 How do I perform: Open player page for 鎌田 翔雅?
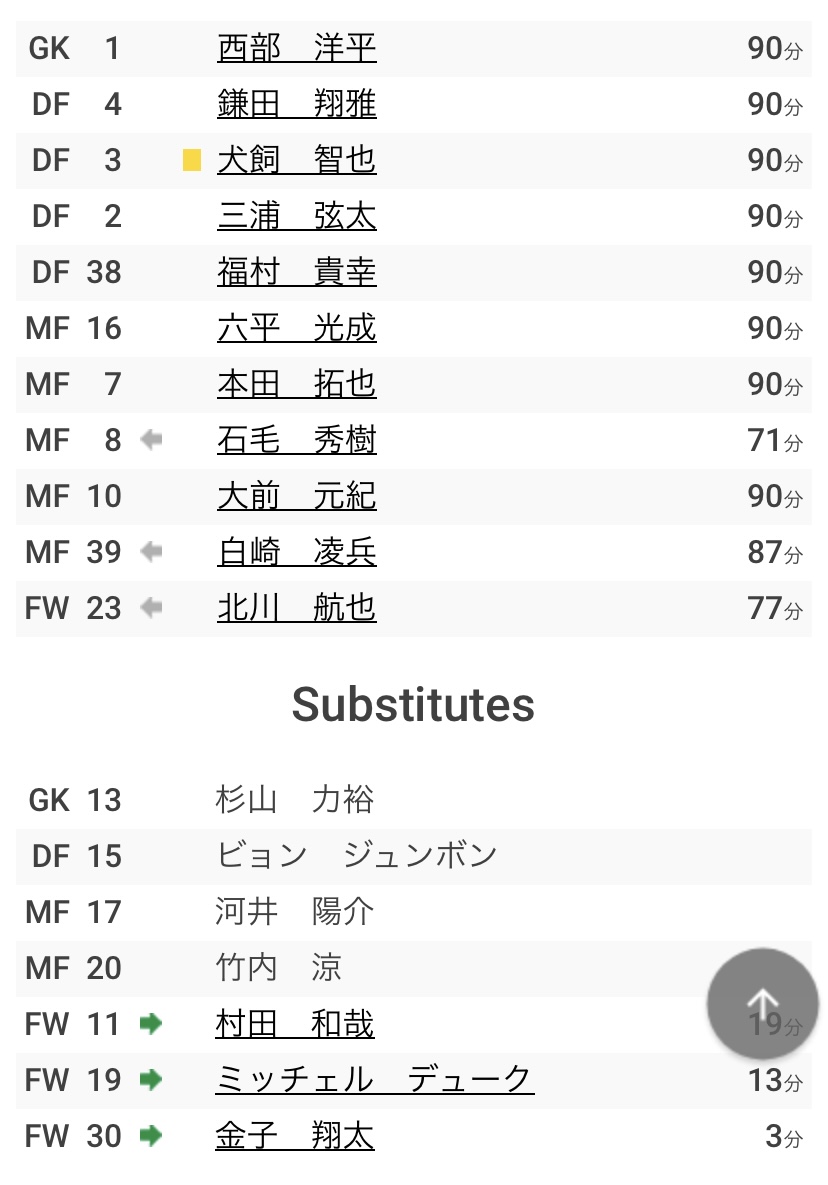(297, 104)
